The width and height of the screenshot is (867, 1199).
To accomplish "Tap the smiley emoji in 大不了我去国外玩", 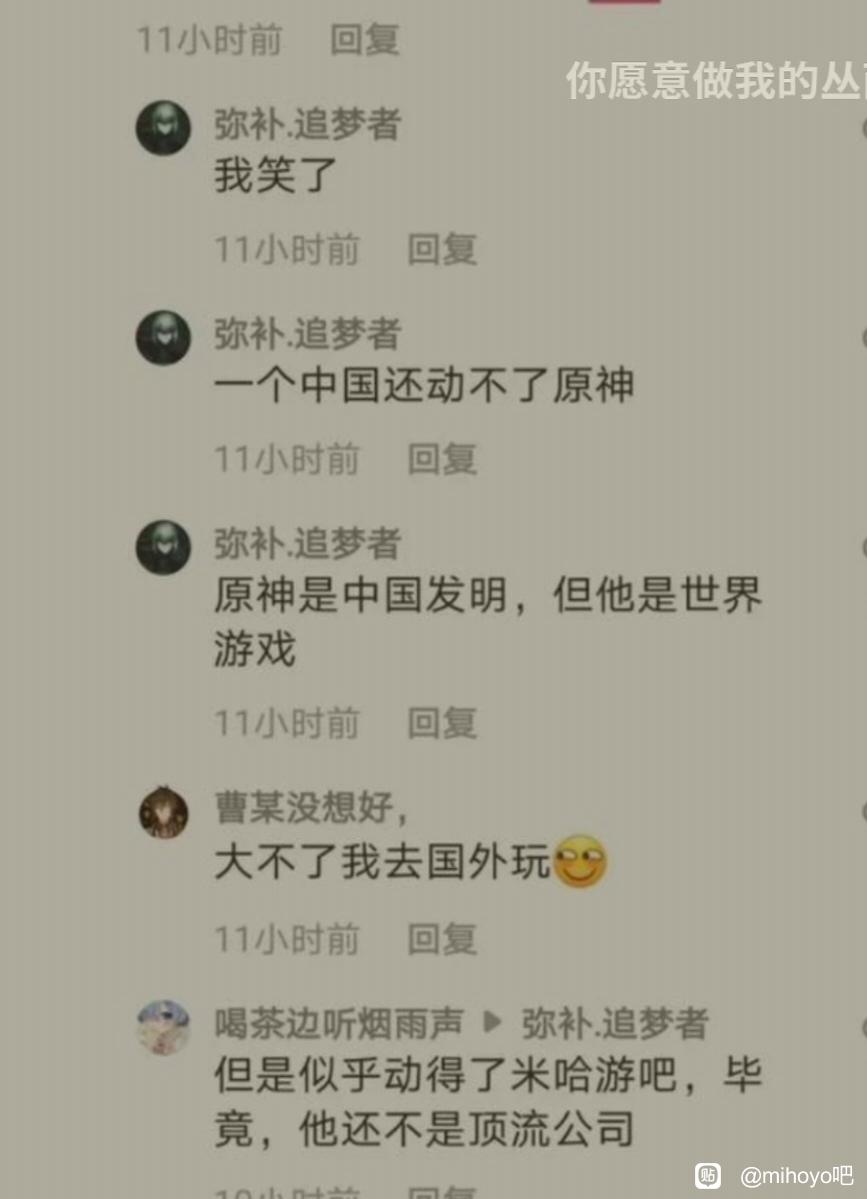I will click(580, 861).
